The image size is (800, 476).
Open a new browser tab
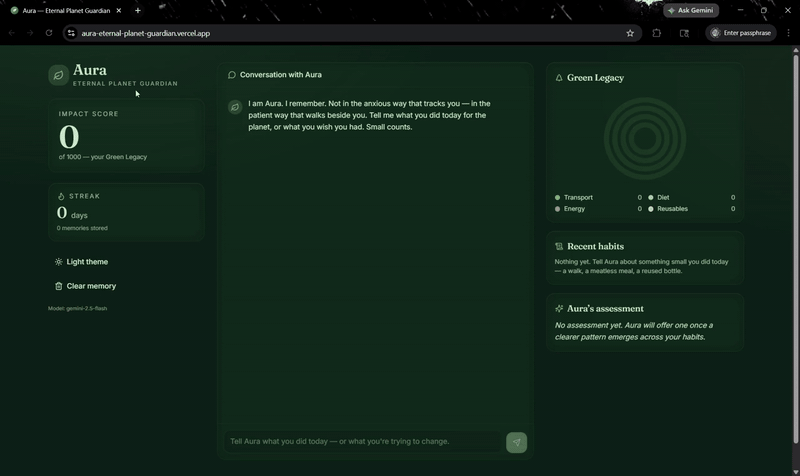pyautogui.click(x=137, y=10)
